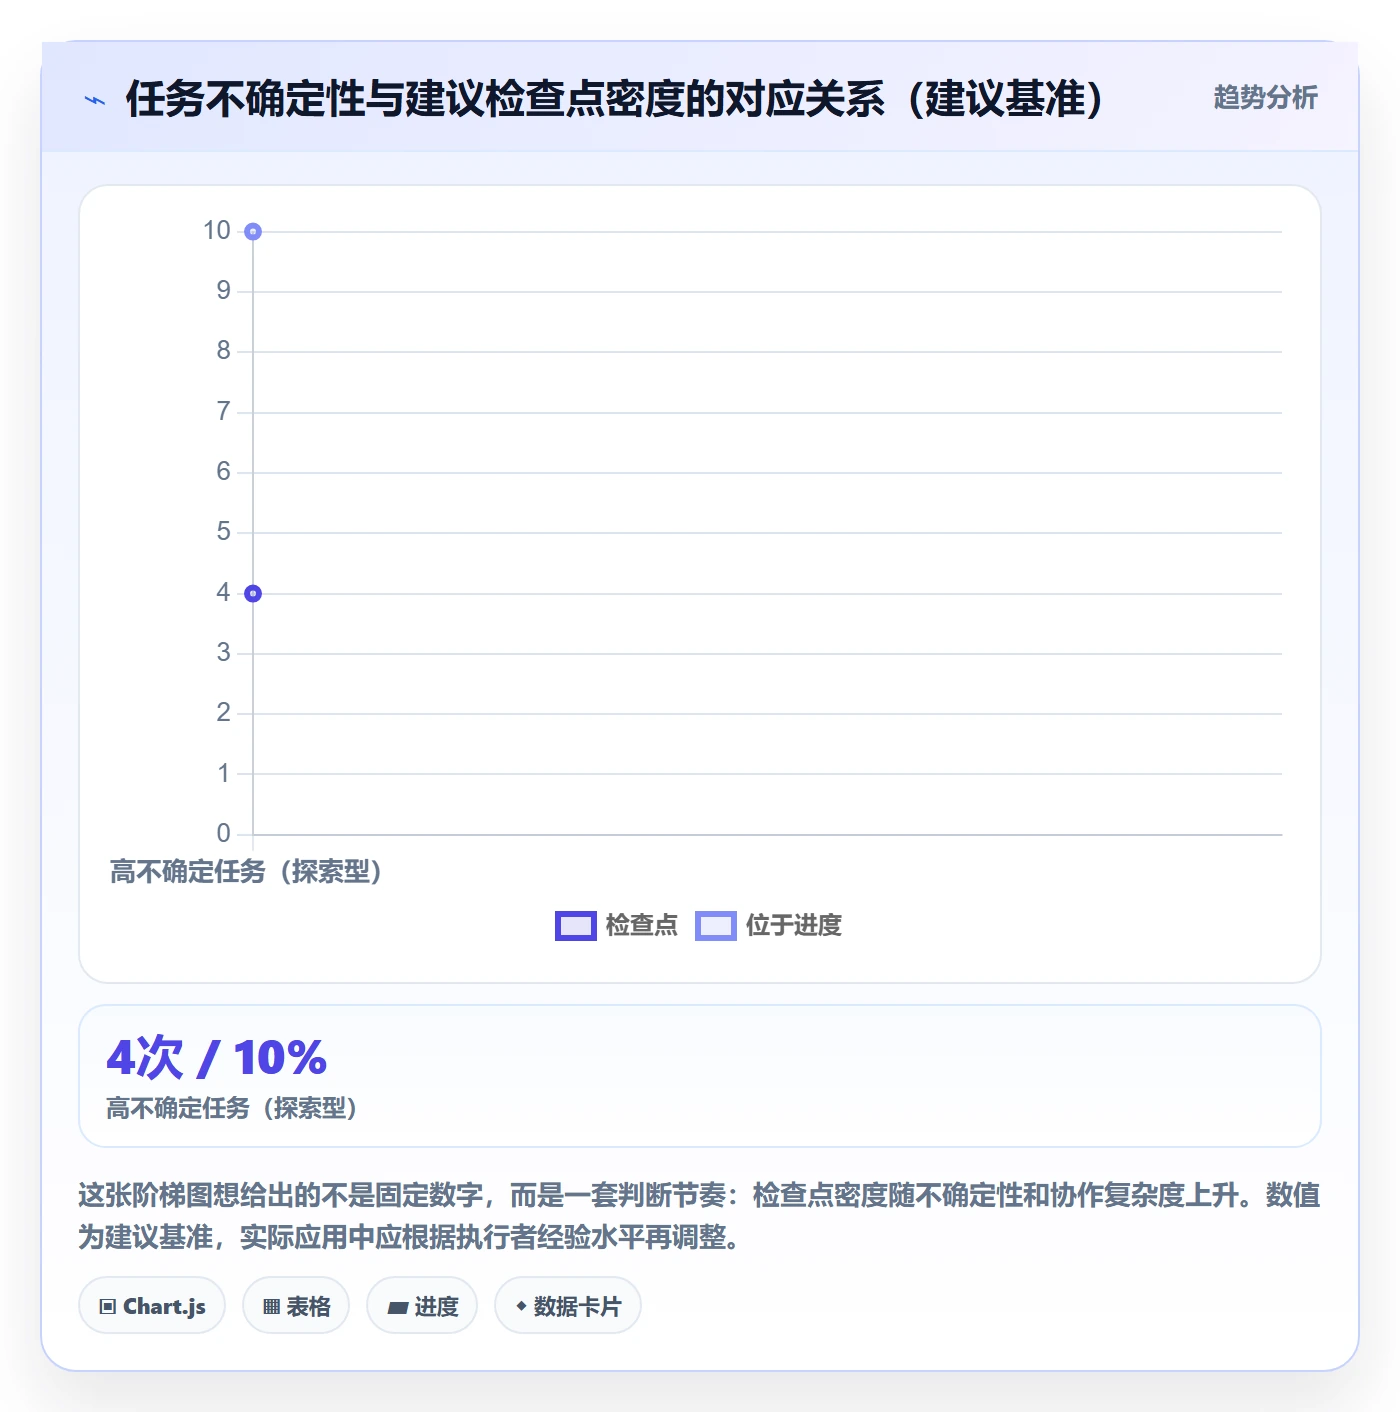Click the 高不确定任务（探索型） caption in the stat card
This screenshot has width=1400, height=1412.
tap(232, 1108)
